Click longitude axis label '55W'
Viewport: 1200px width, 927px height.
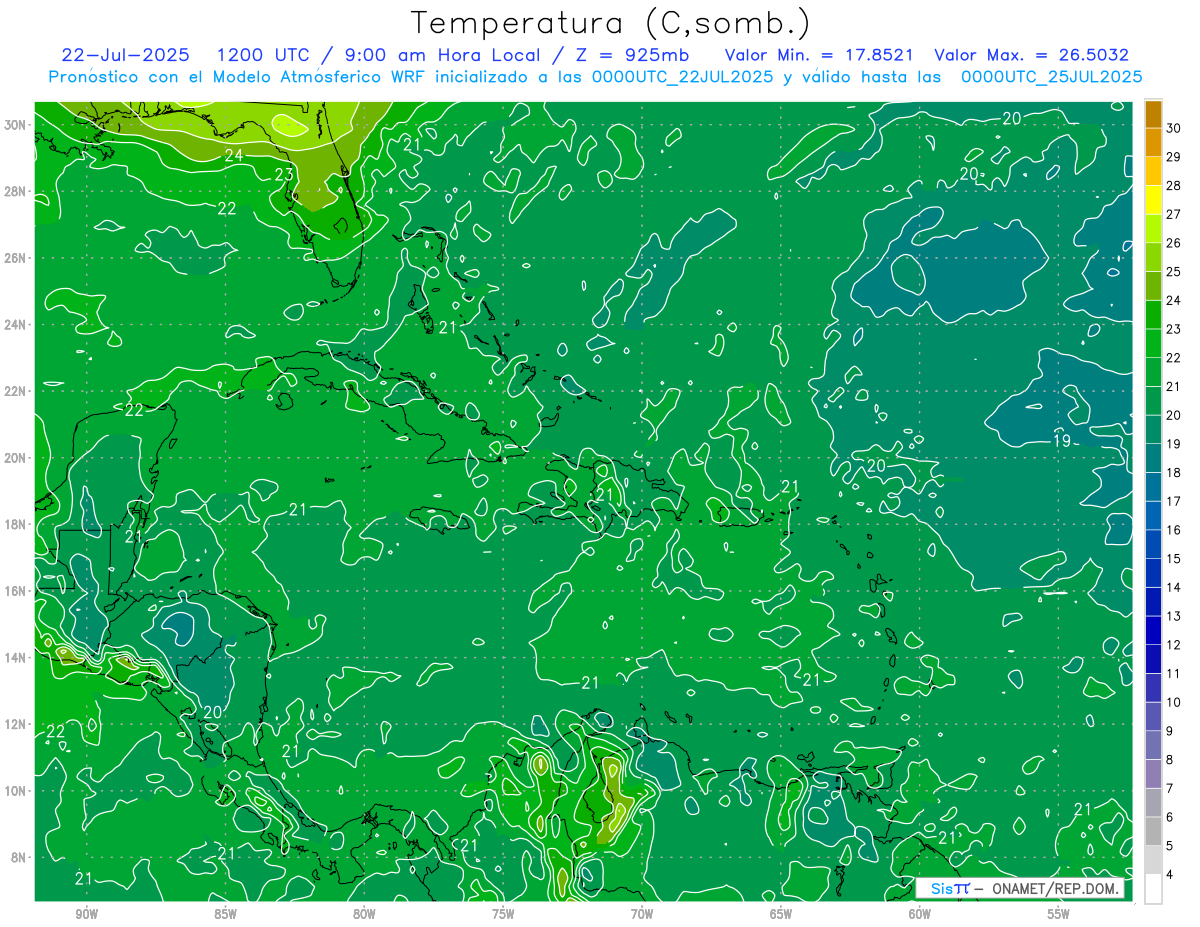tap(1059, 914)
